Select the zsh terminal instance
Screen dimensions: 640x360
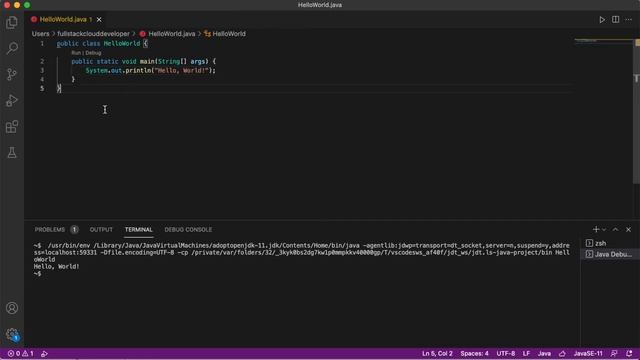pyautogui.click(x=610, y=243)
